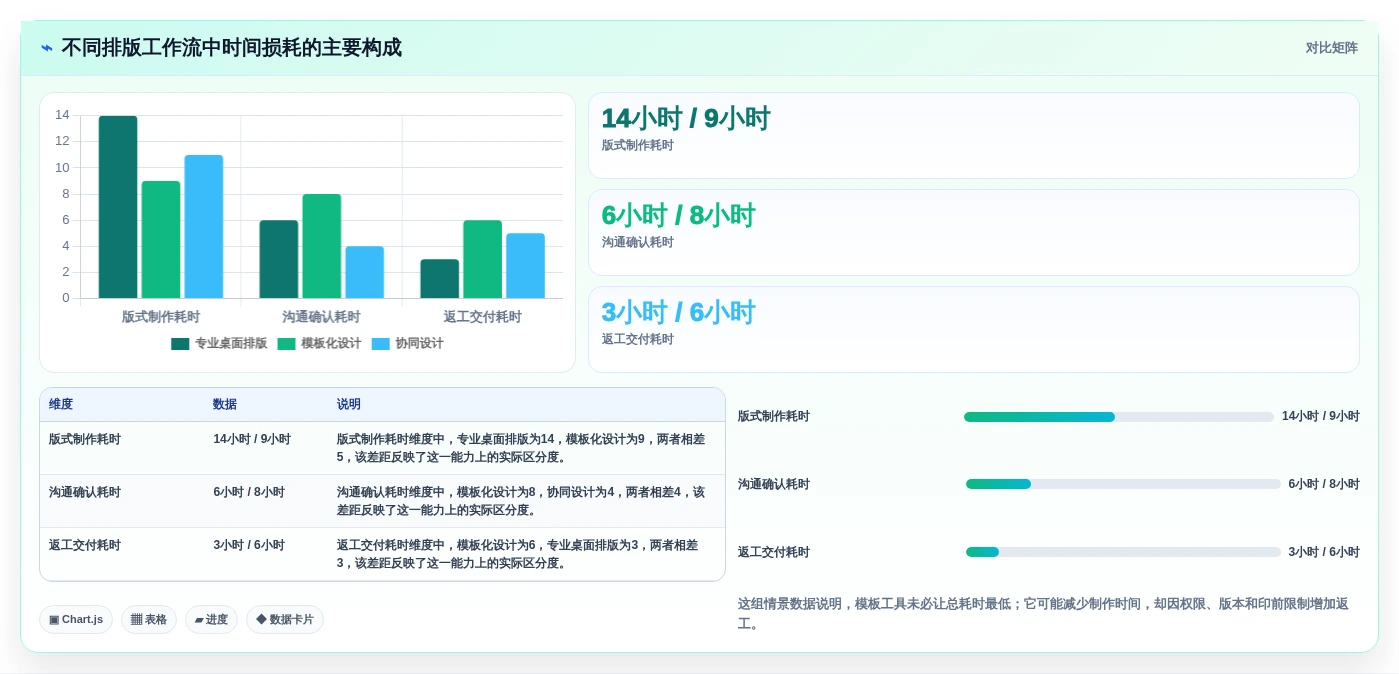Click the lightning icon beside the title
Viewport: 1399px width, 674px height.
[x=47, y=48]
